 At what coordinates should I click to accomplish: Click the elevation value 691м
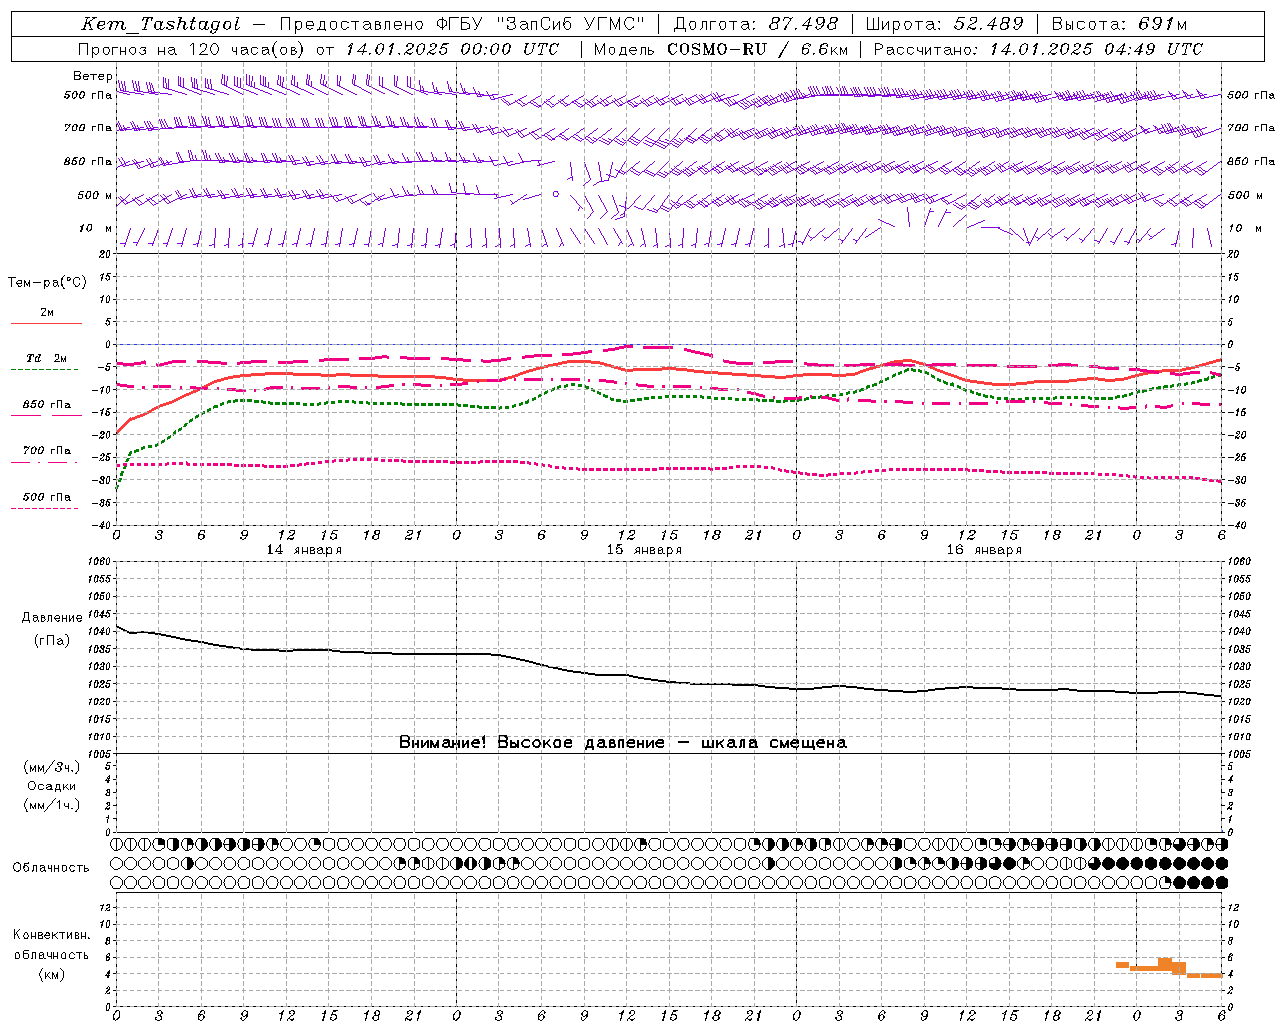[1162, 24]
